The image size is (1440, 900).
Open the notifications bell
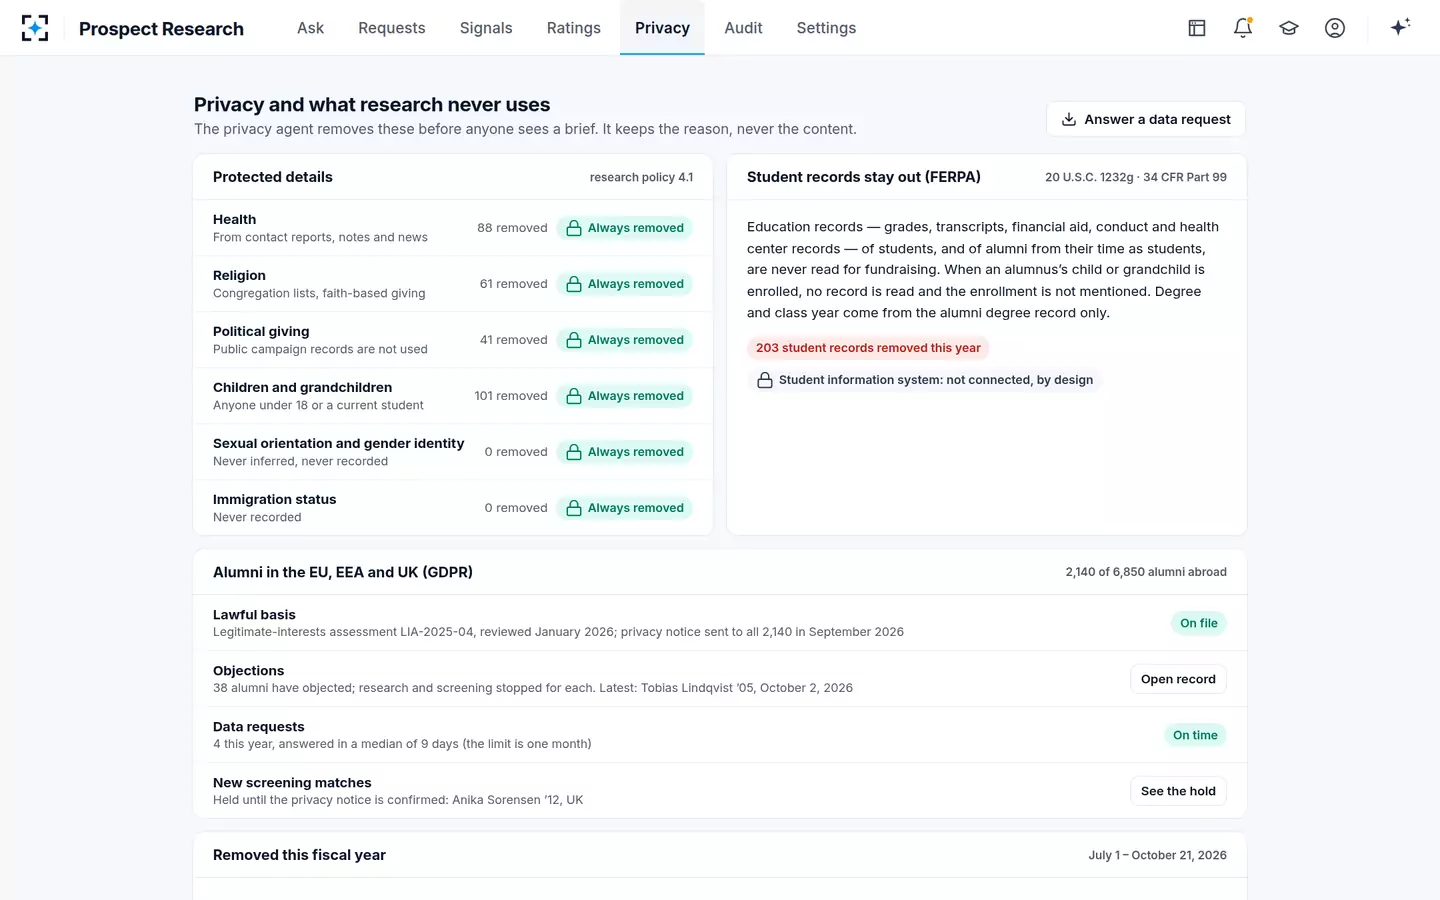pyautogui.click(x=1243, y=28)
